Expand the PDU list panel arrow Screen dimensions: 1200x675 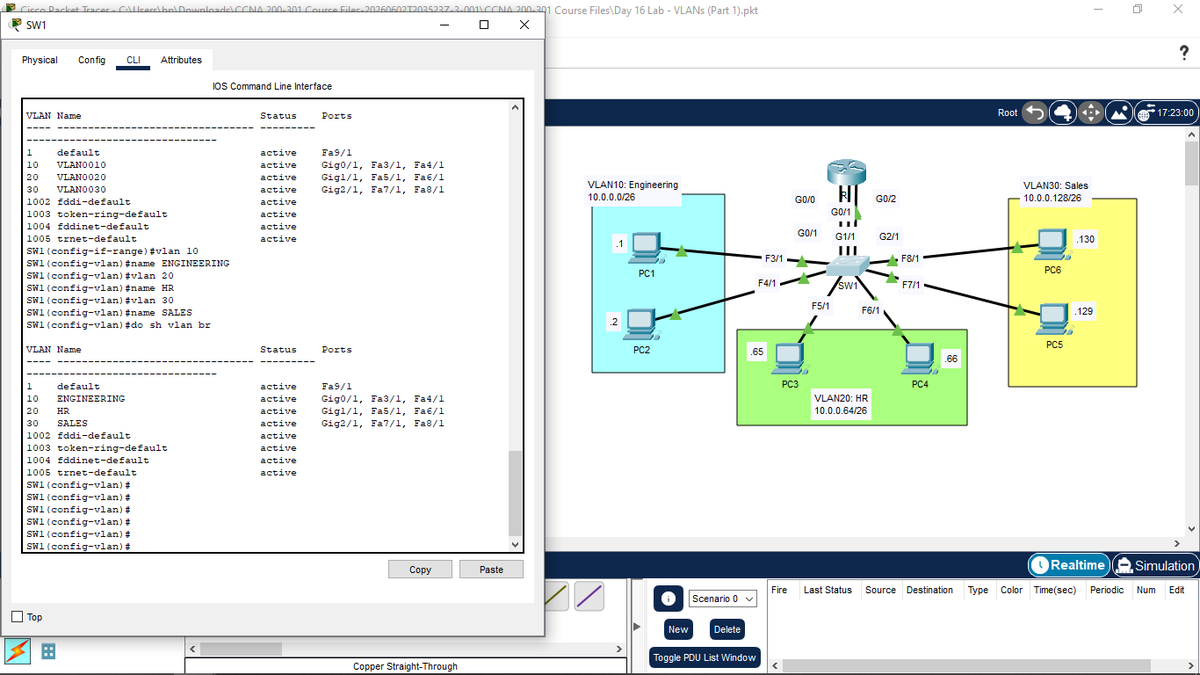click(639, 629)
